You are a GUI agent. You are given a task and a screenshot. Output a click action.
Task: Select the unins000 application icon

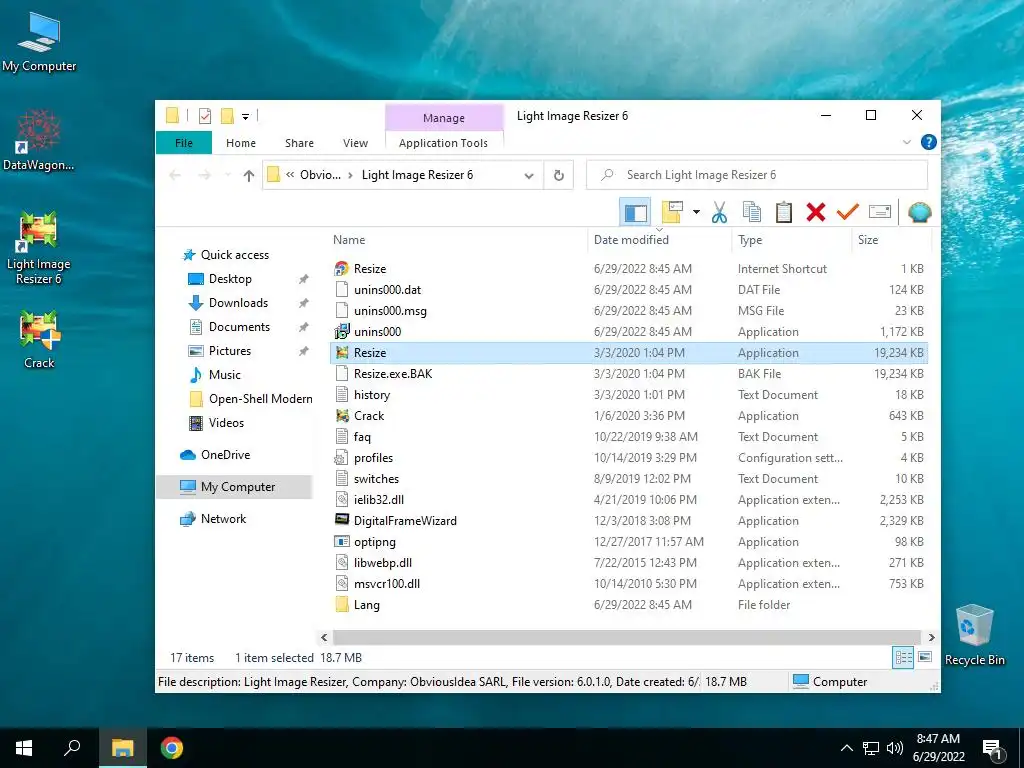(x=342, y=332)
